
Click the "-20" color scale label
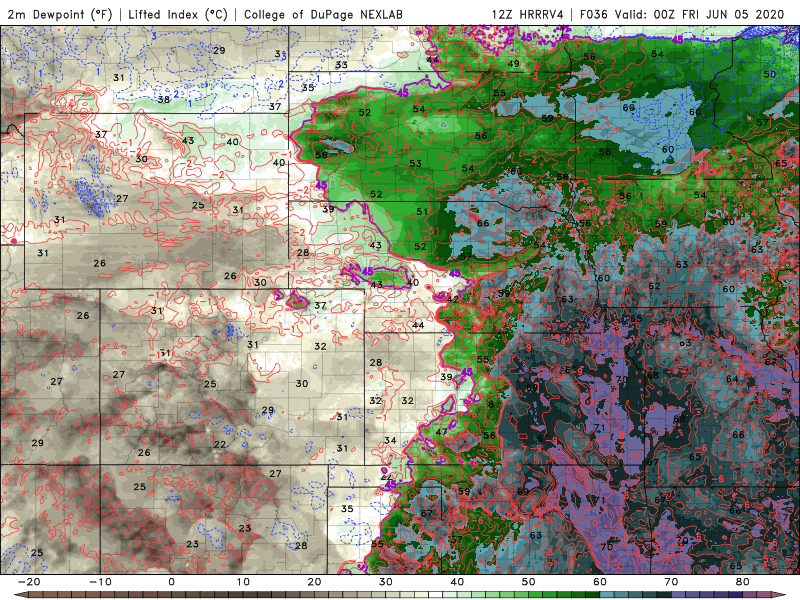point(29,582)
